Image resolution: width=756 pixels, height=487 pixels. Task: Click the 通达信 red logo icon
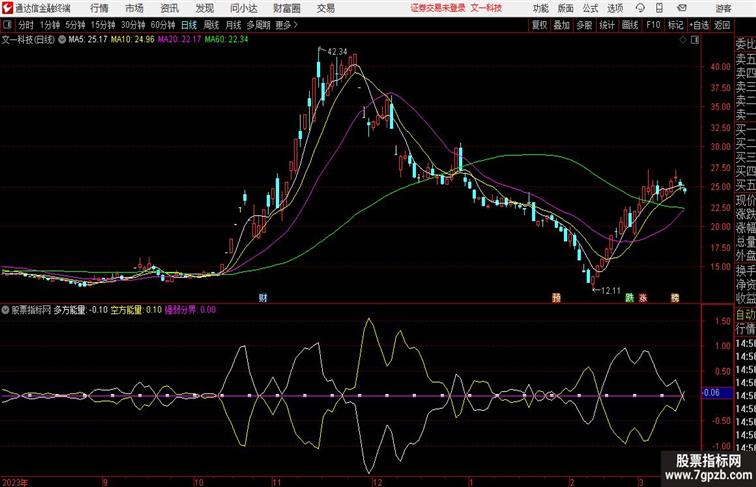point(7,8)
